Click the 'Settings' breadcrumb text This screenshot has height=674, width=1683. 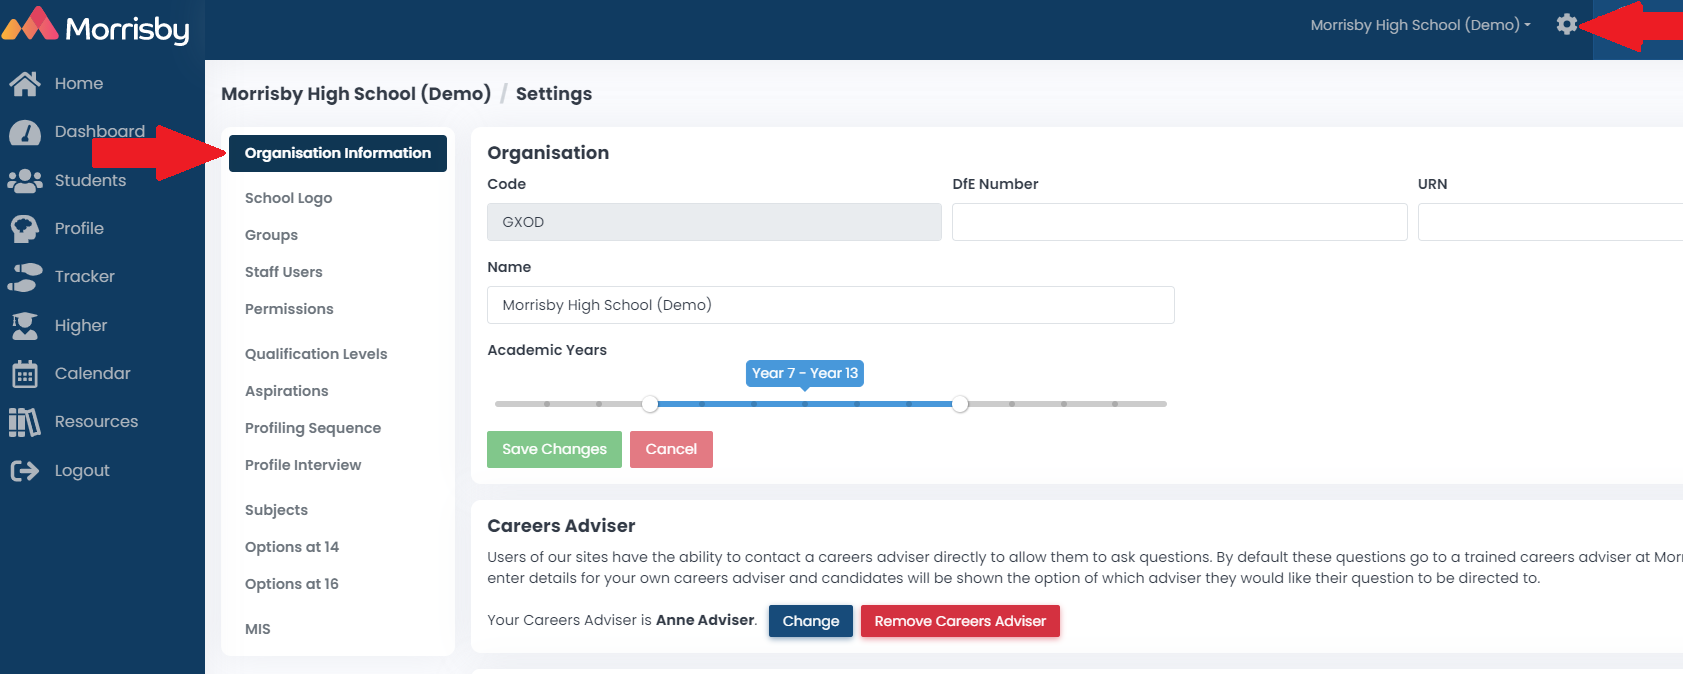[x=554, y=94]
